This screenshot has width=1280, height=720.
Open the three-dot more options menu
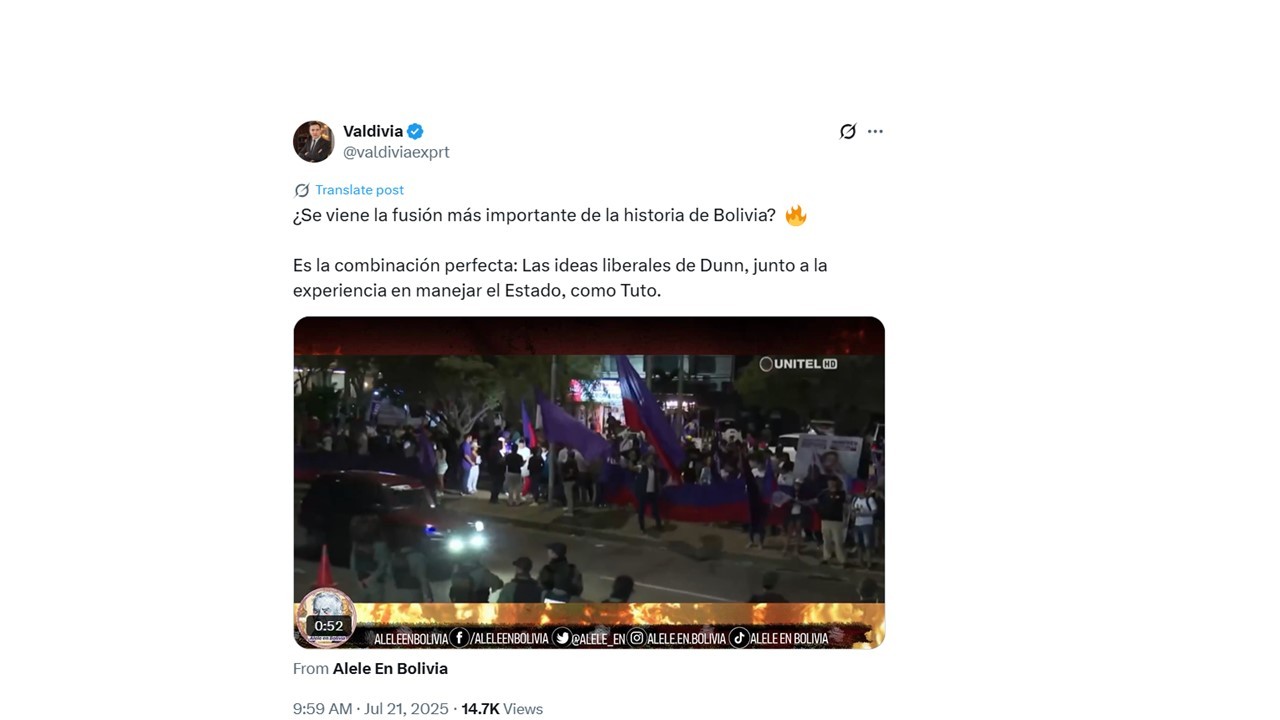click(875, 131)
